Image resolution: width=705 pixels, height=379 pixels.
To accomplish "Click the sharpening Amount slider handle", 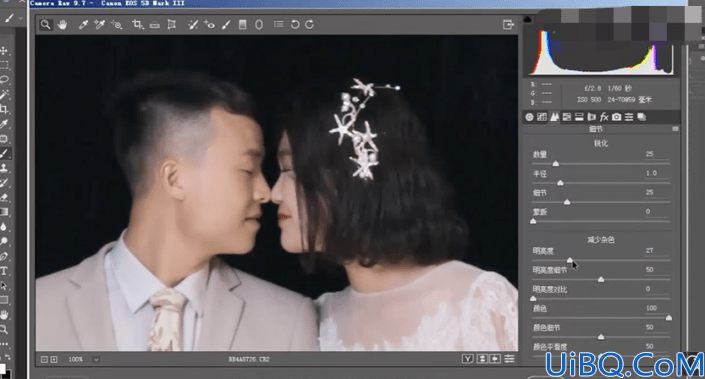I will (x=556, y=164).
